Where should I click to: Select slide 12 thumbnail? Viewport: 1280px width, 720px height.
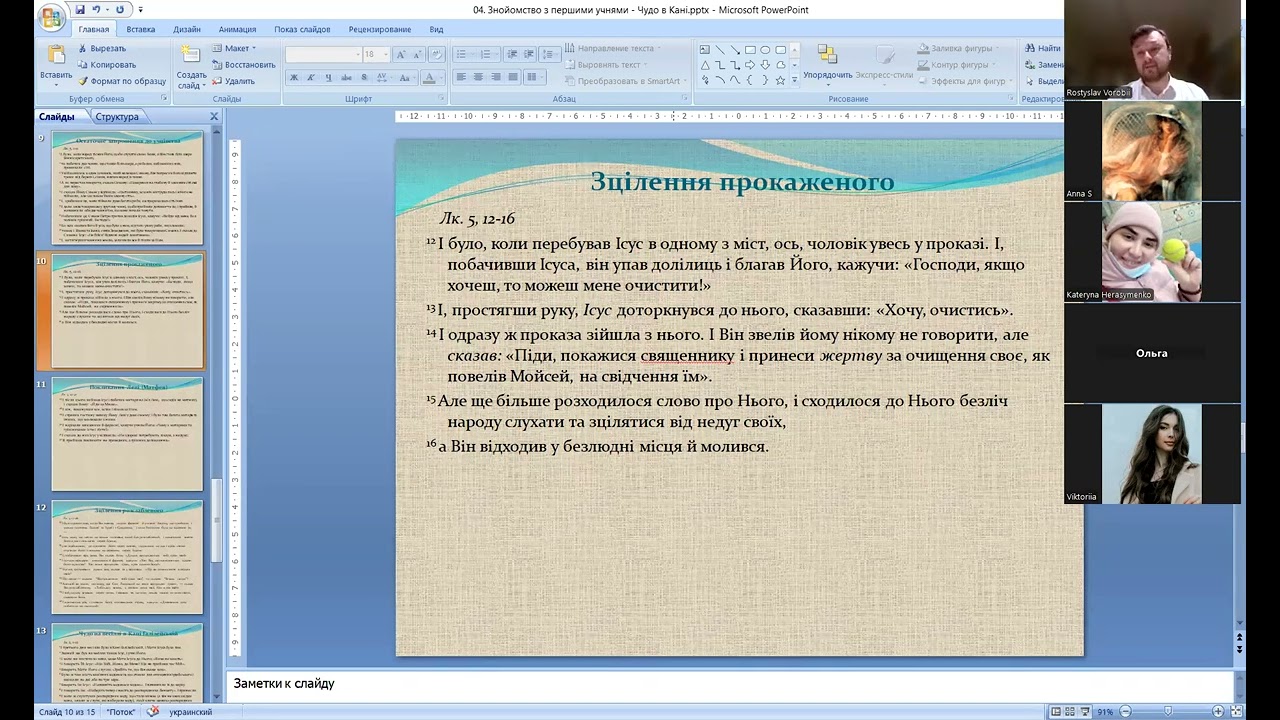pyautogui.click(x=127, y=557)
